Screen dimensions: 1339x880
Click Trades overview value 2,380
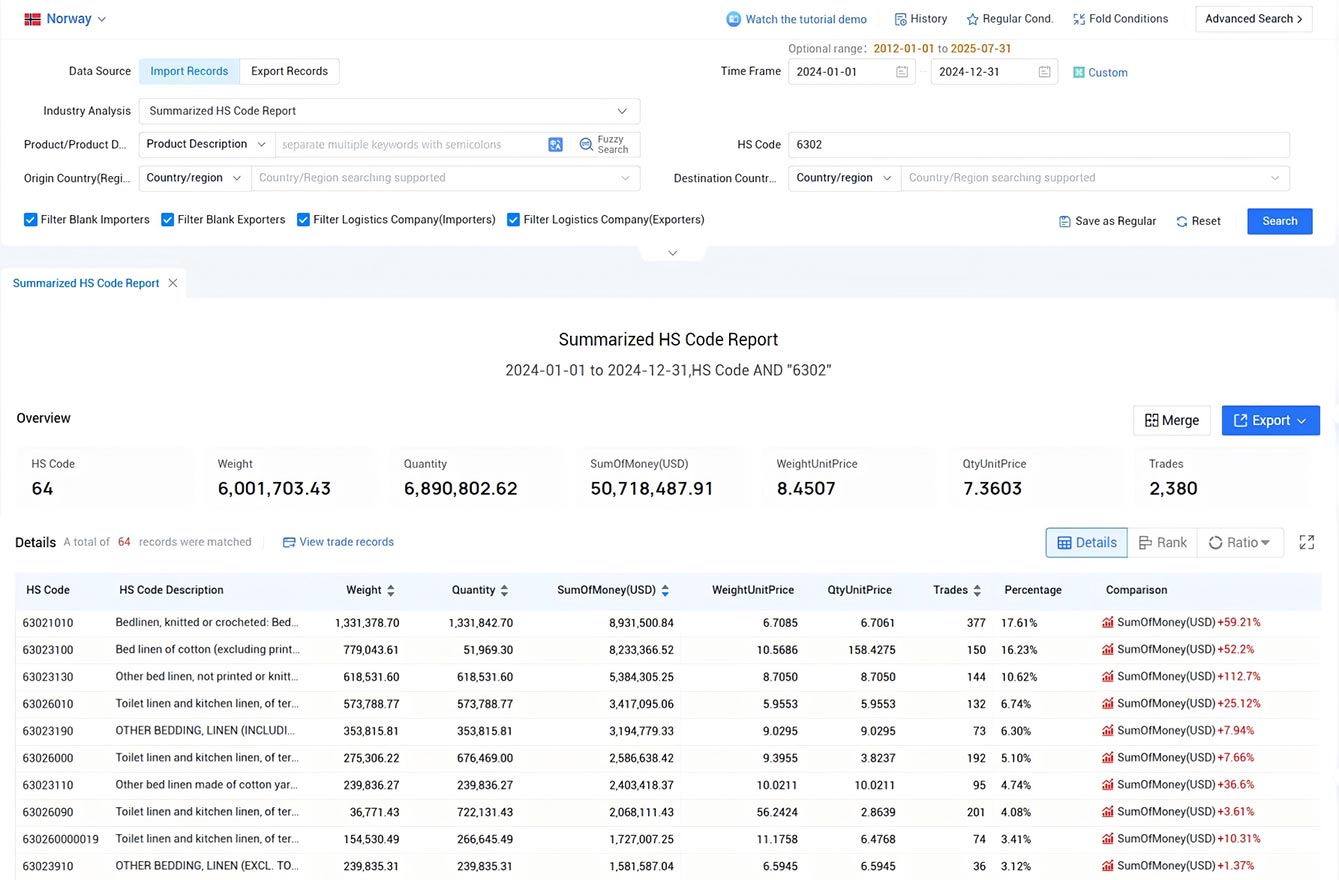1173,489
